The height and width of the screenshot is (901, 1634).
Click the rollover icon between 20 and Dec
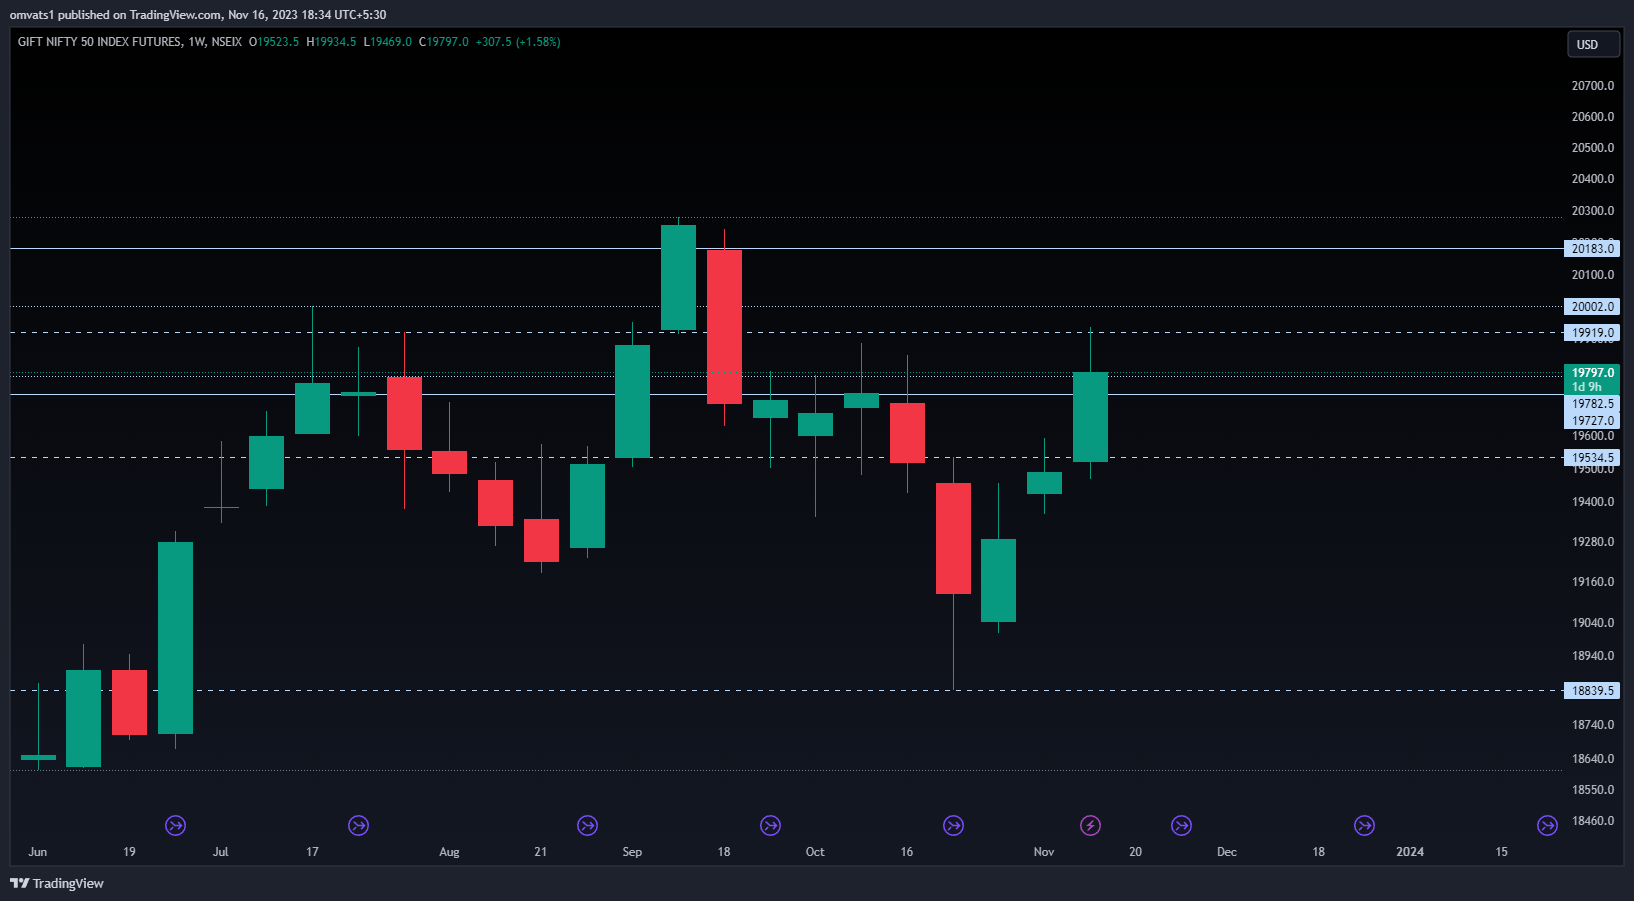coord(1181,825)
